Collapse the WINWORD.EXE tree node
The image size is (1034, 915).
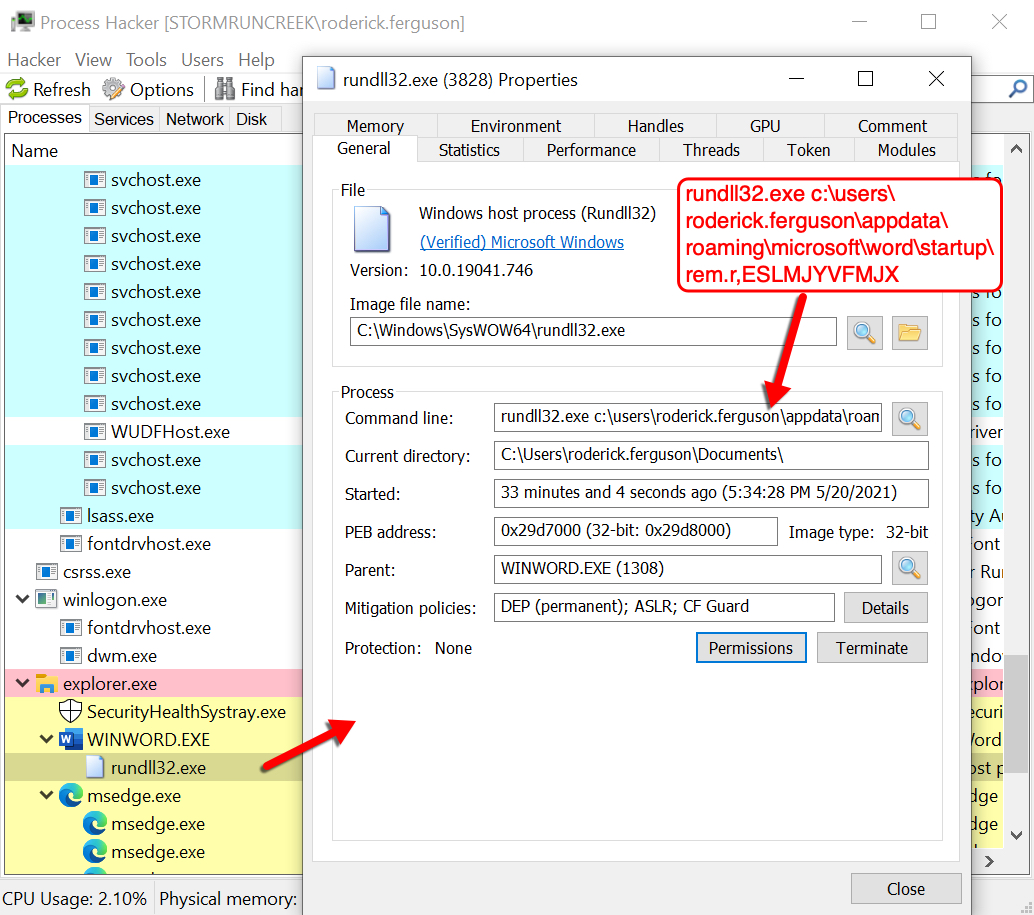(46, 739)
